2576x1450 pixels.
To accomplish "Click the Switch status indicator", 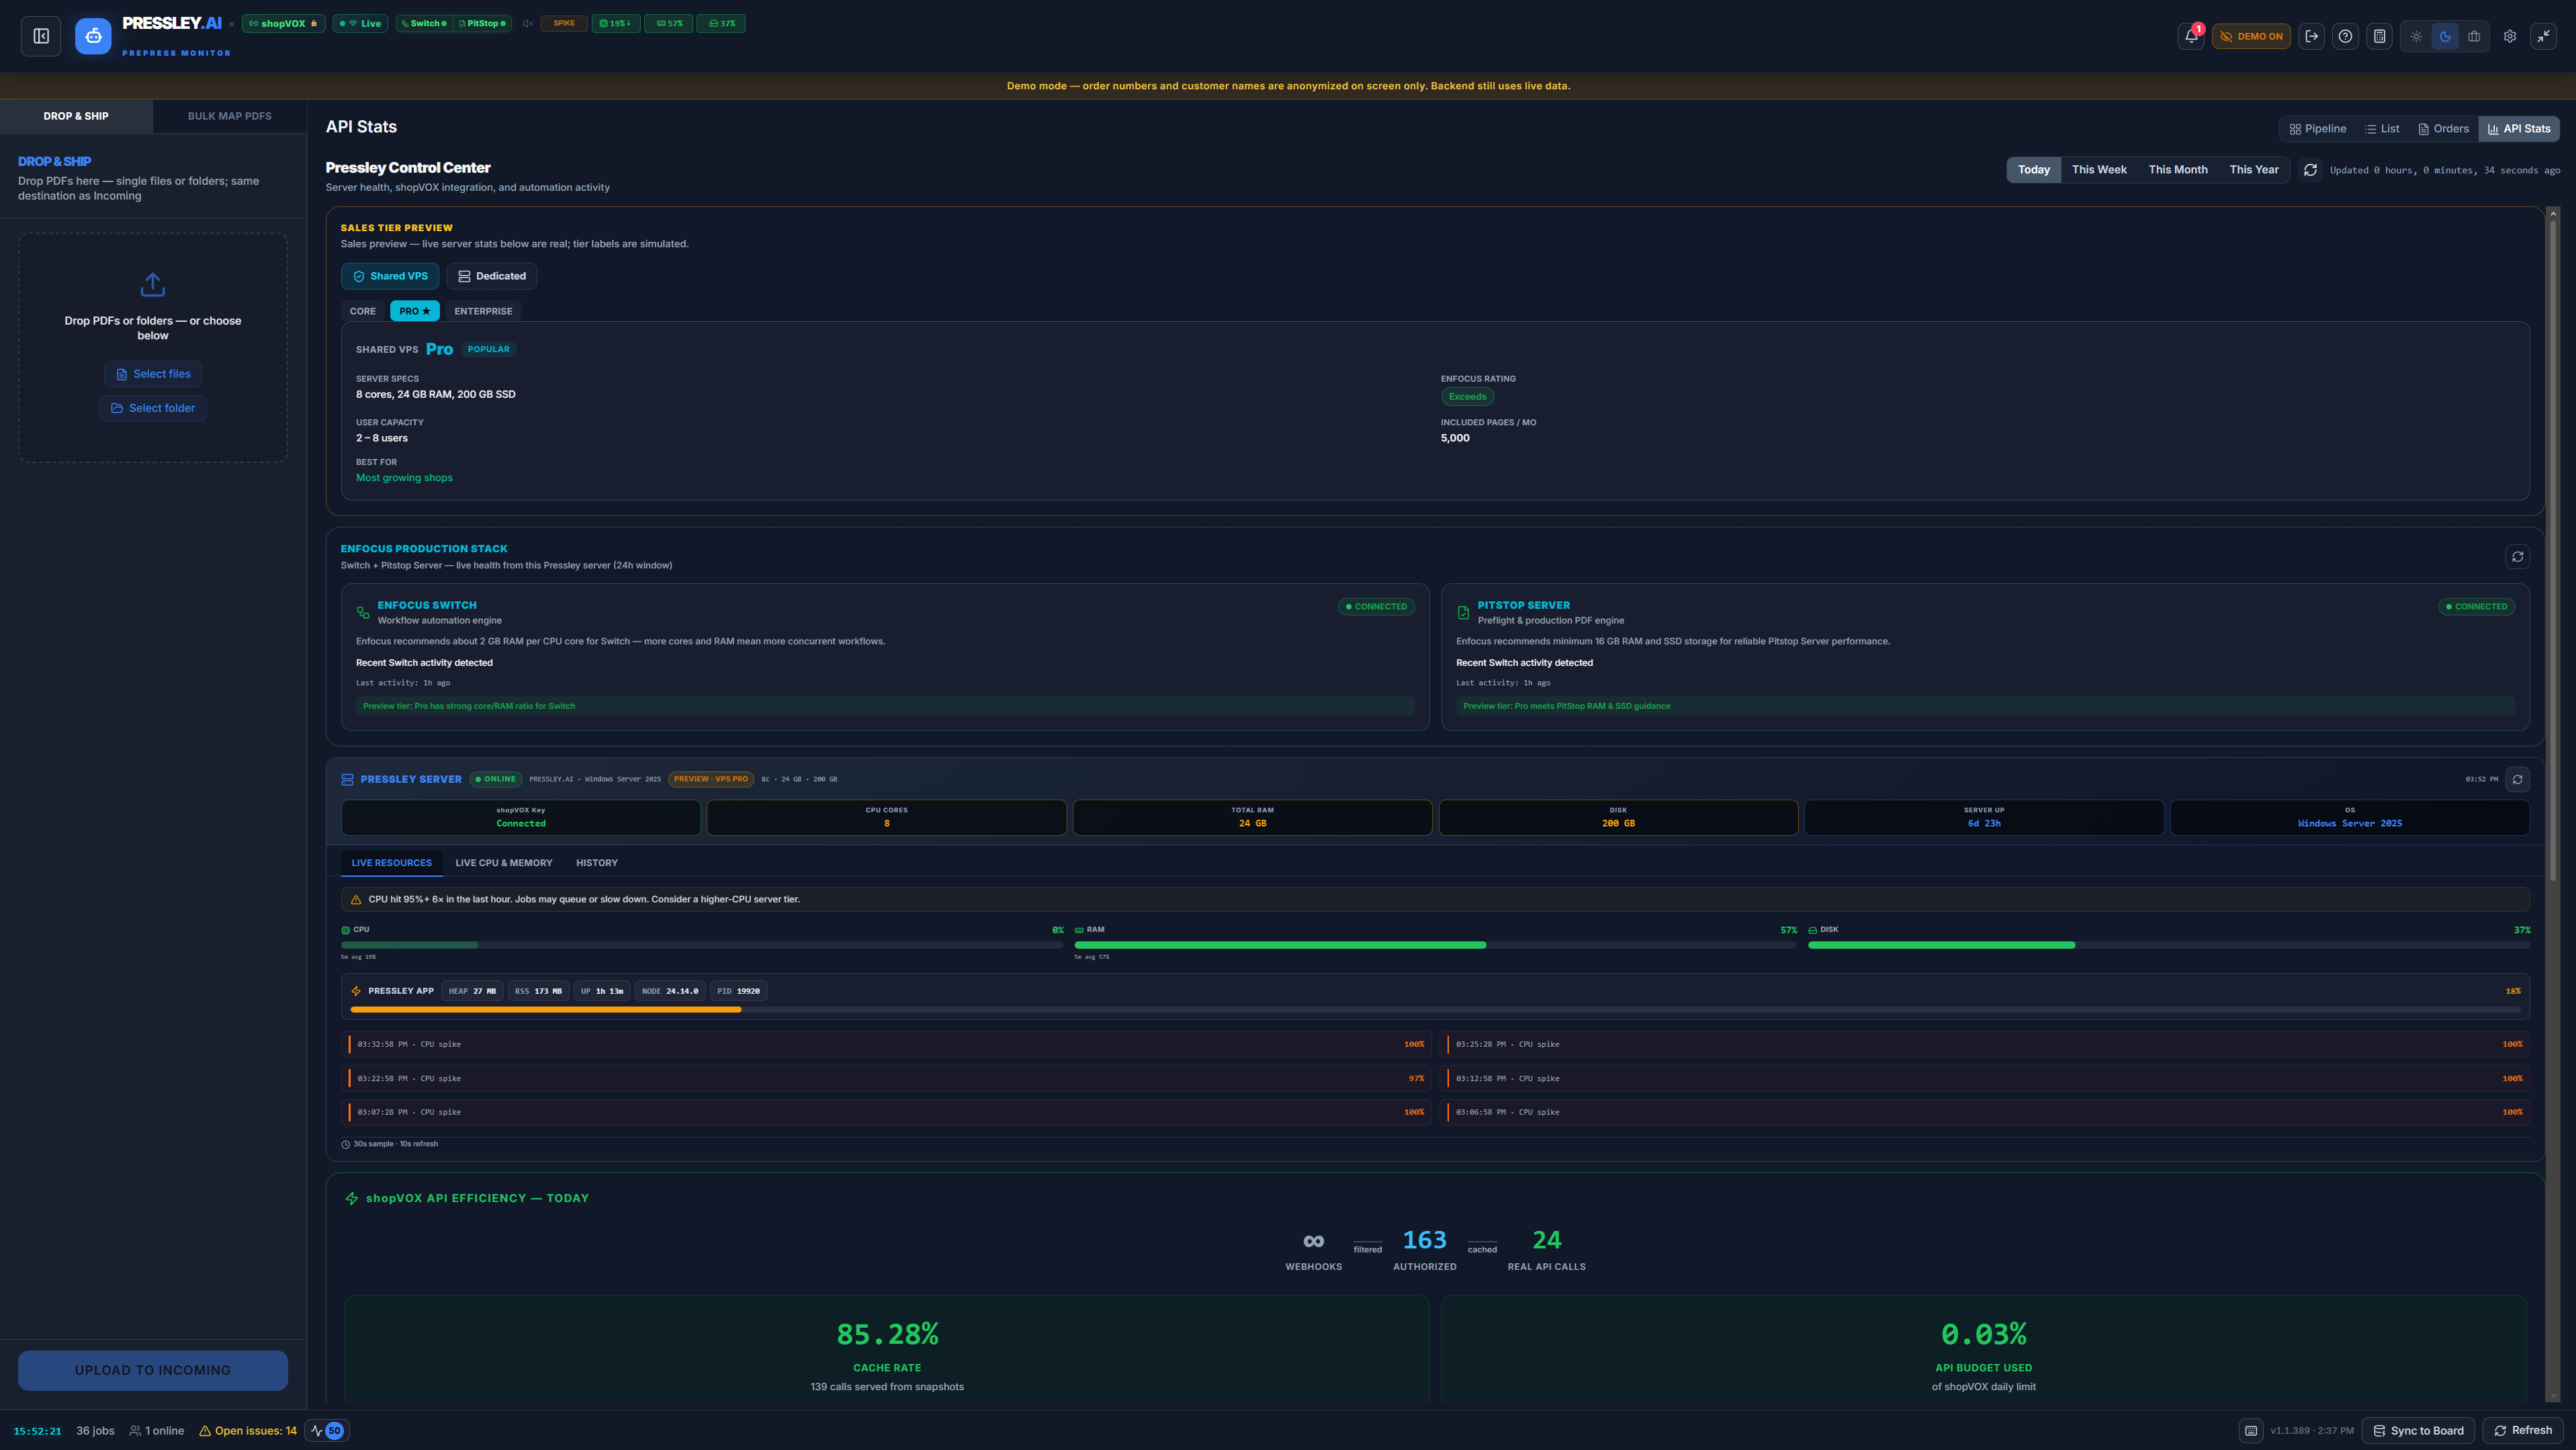I will (424, 23).
